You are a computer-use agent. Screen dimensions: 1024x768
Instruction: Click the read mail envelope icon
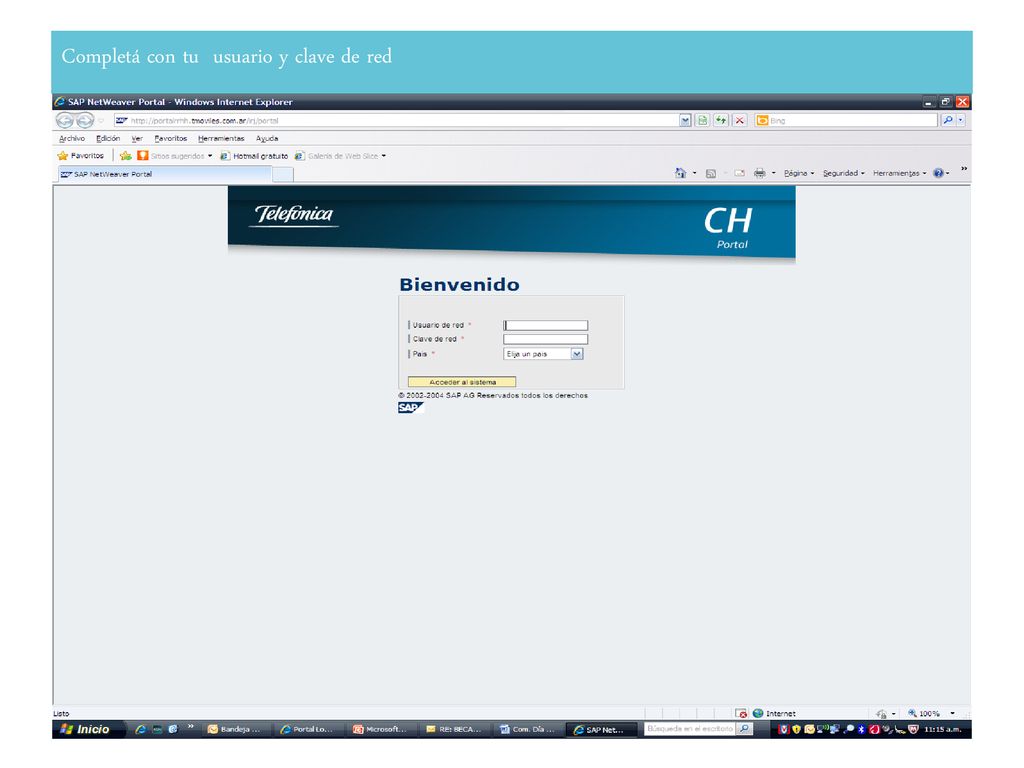tap(739, 173)
